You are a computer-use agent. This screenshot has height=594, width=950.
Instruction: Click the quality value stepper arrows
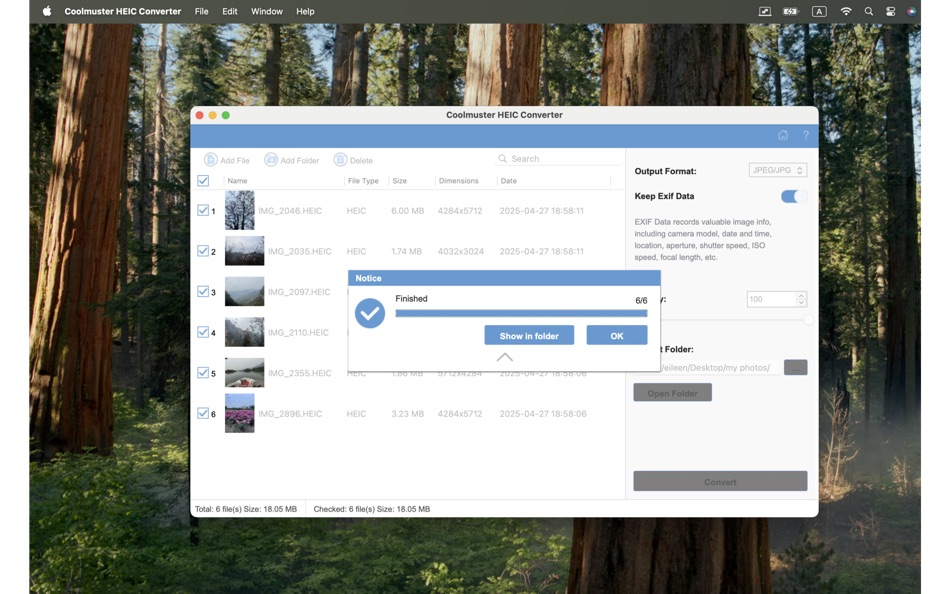coord(800,298)
